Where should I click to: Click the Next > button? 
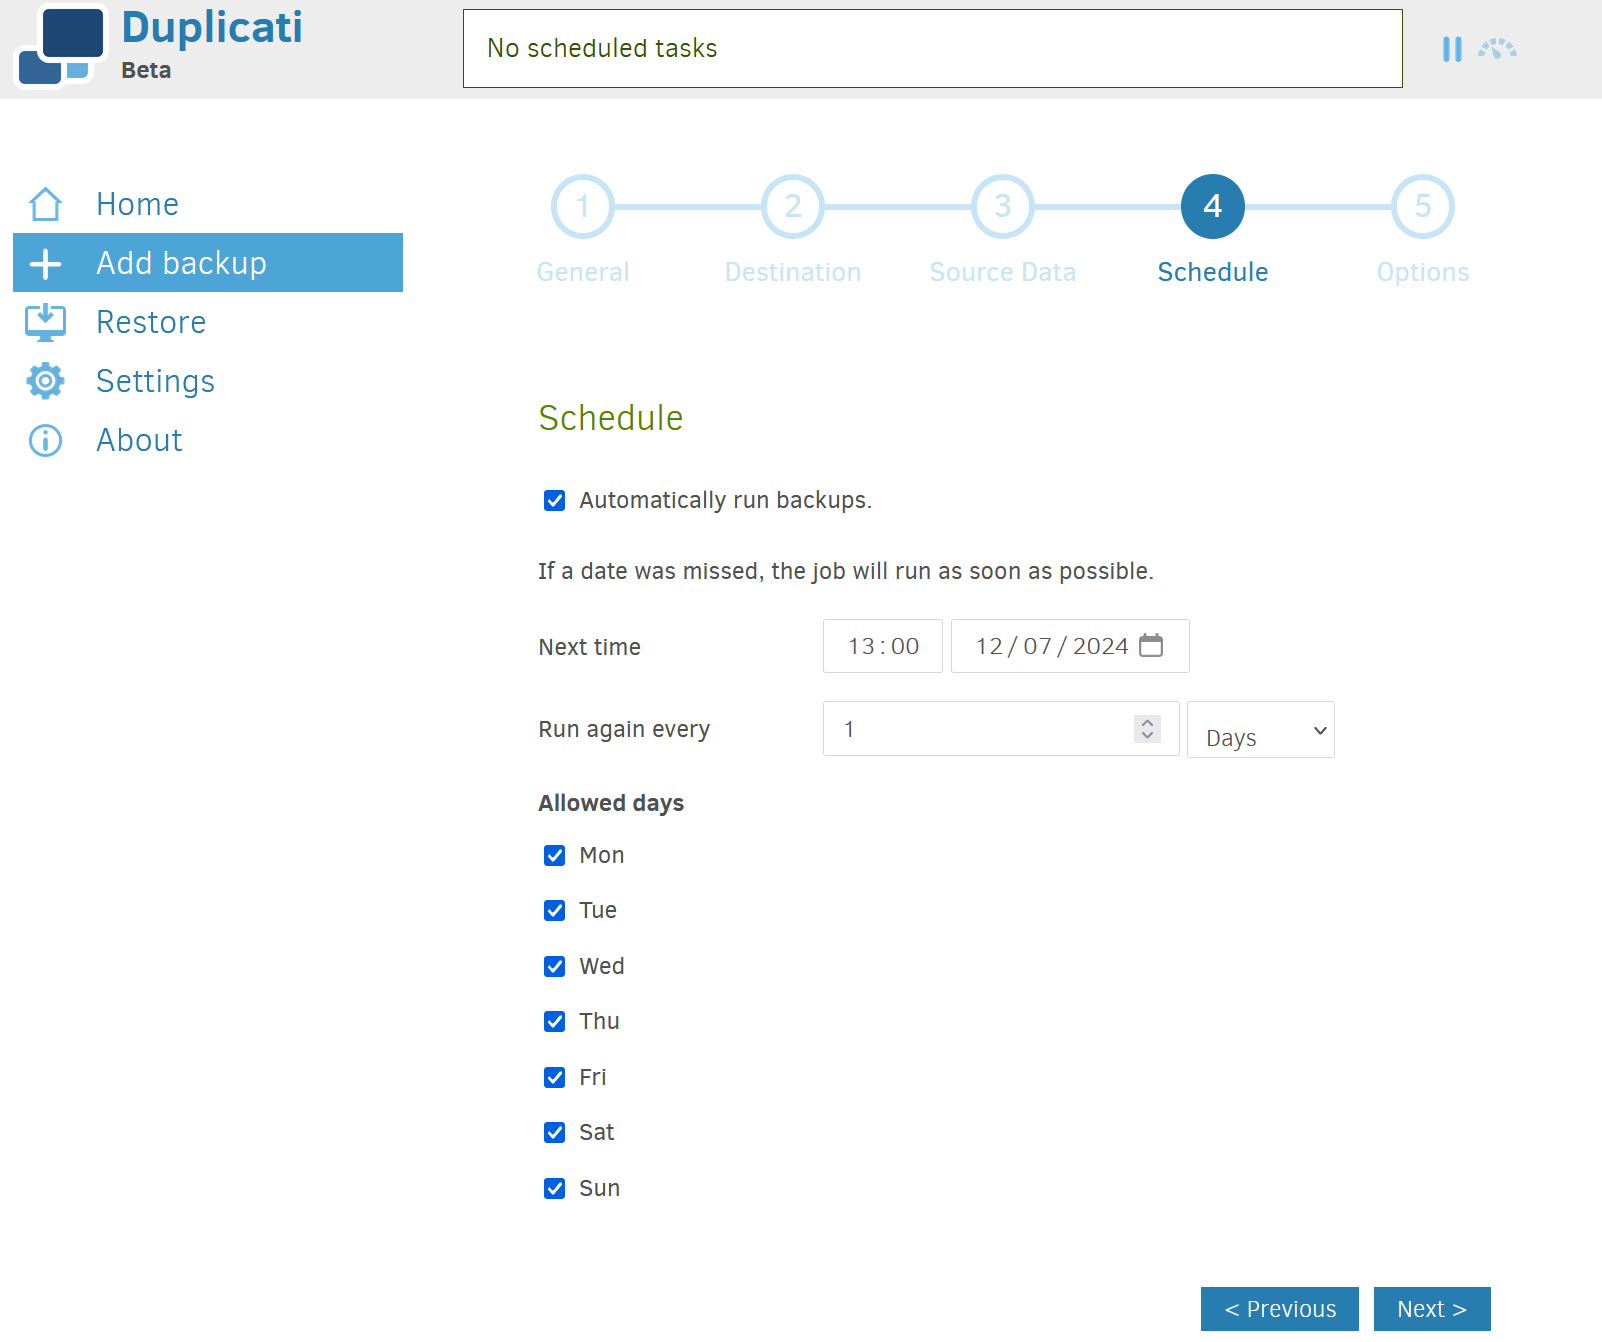[1432, 1309]
